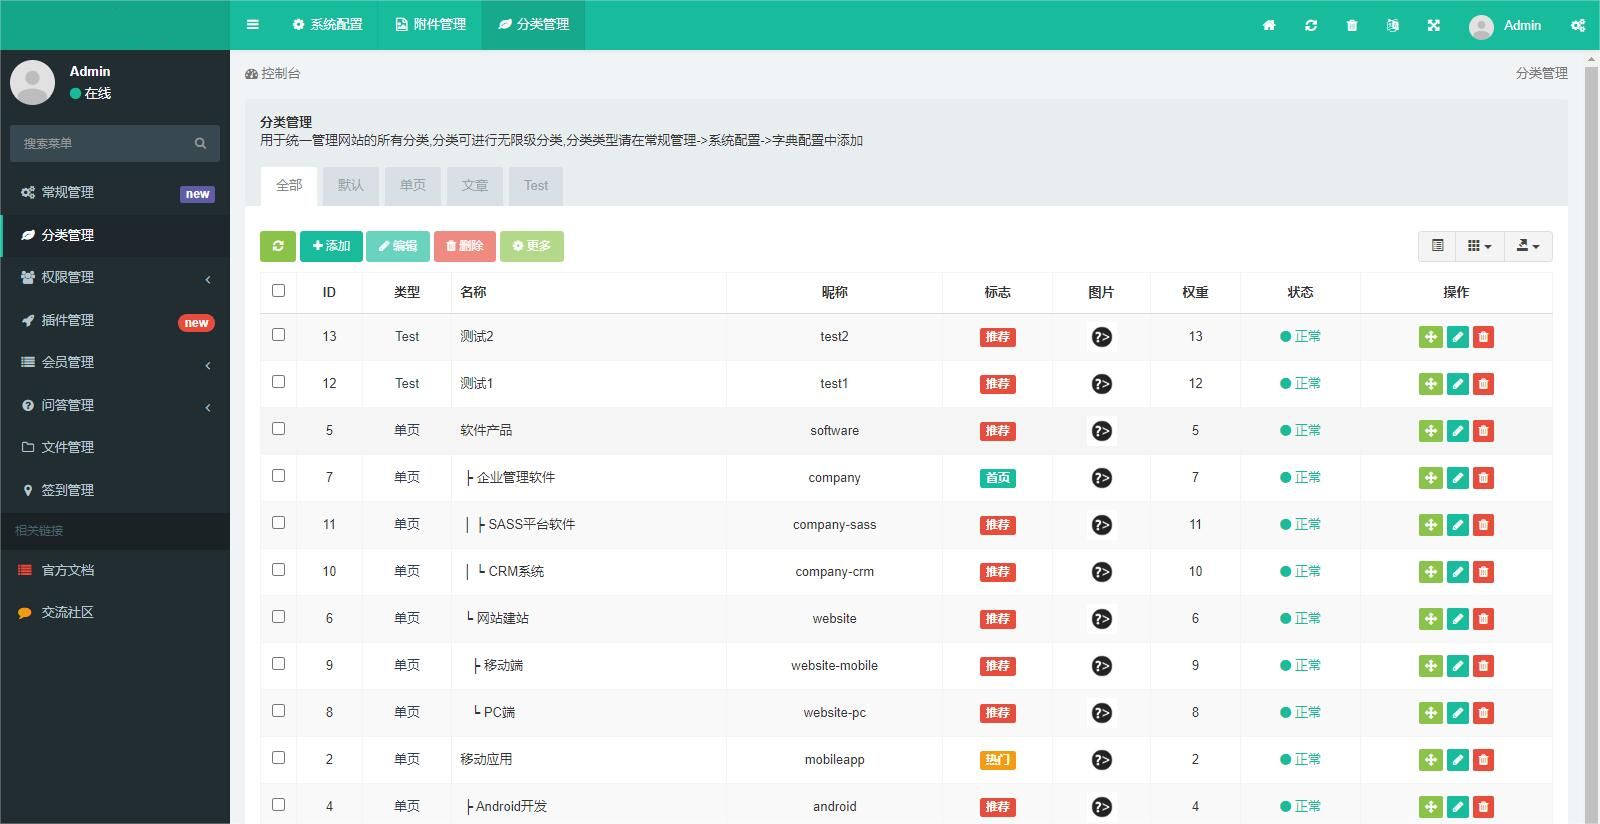This screenshot has width=1600, height=824.
Task: Open image thumbnail for test2 row
Action: pyautogui.click(x=1101, y=337)
